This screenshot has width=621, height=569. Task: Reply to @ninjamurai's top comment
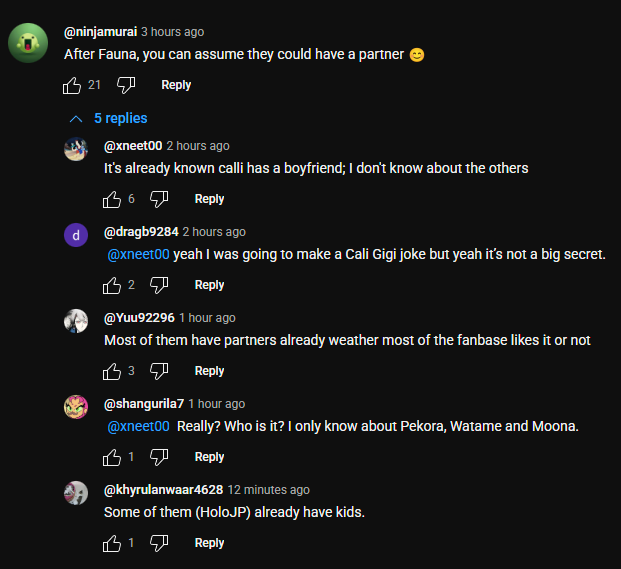[176, 85]
